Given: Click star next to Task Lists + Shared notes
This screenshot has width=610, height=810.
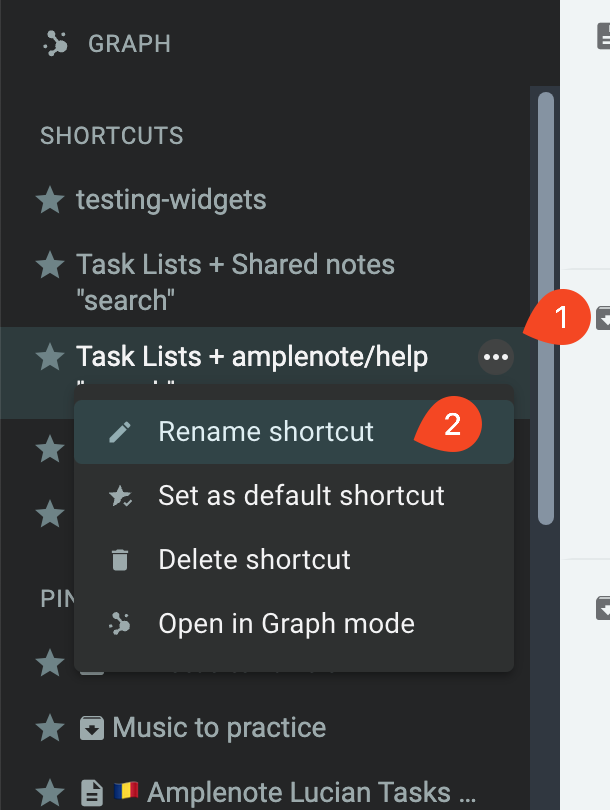Looking at the screenshot, I should [50, 264].
